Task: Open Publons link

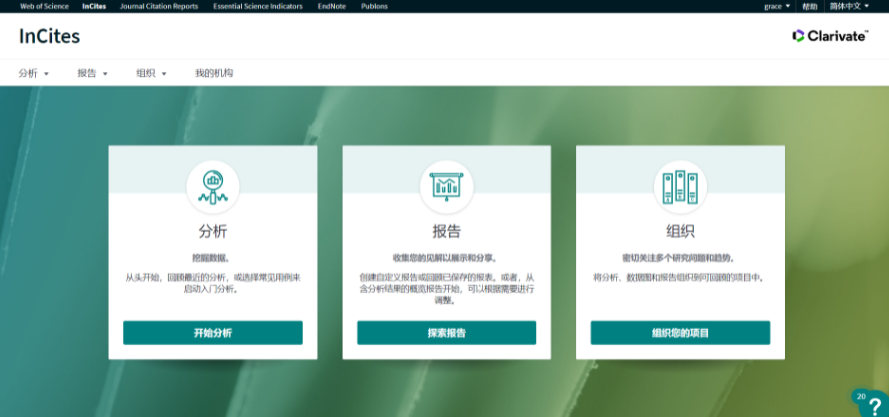Action: pyautogui.click(x=374, y=6)
